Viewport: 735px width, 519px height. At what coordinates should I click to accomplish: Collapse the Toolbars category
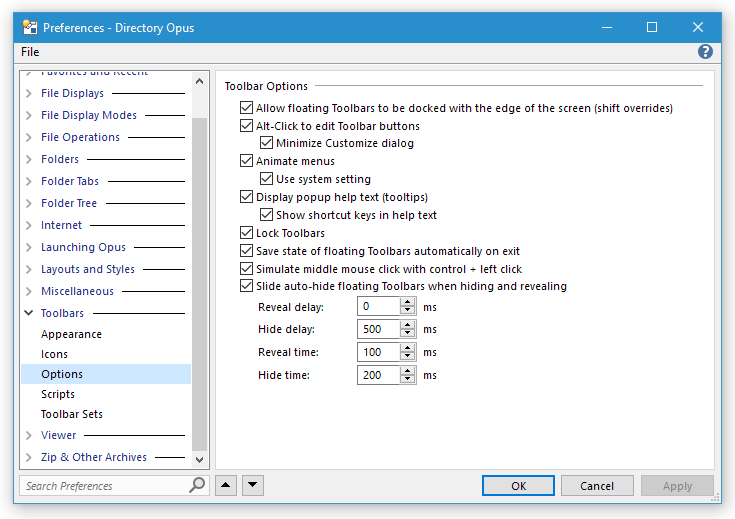pos(29,313)
